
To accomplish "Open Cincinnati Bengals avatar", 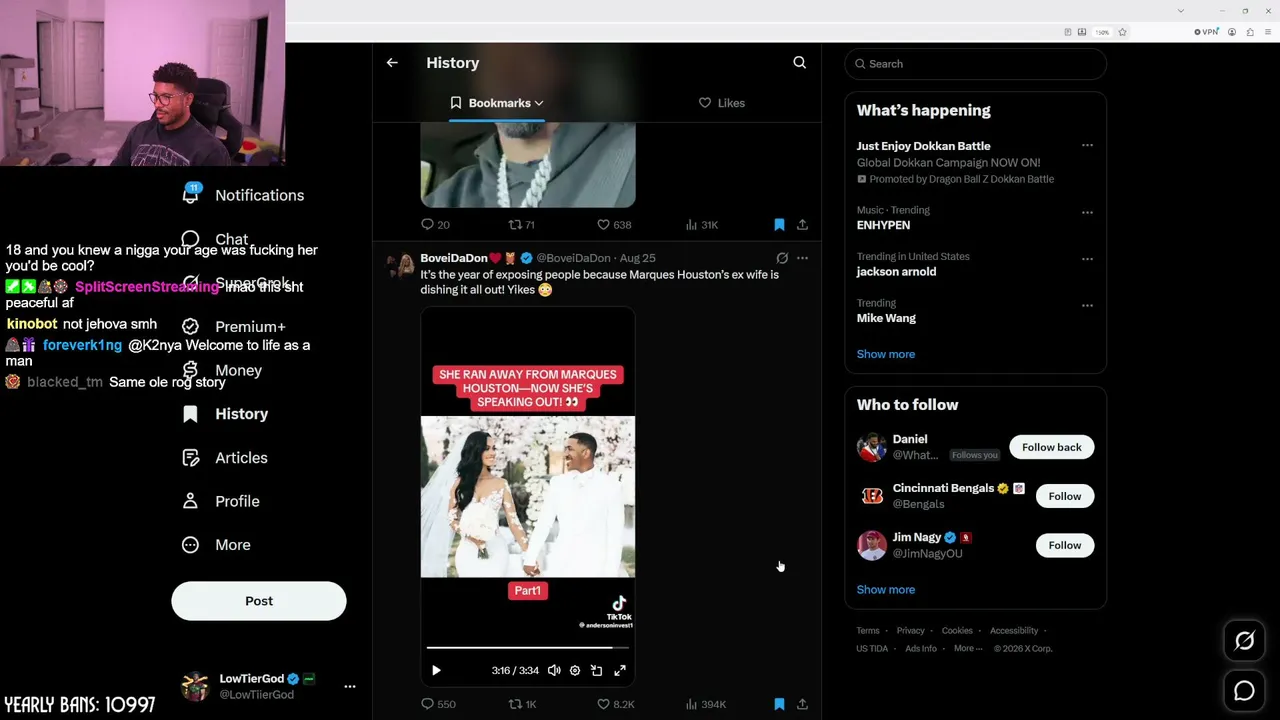I will point(872,496).
